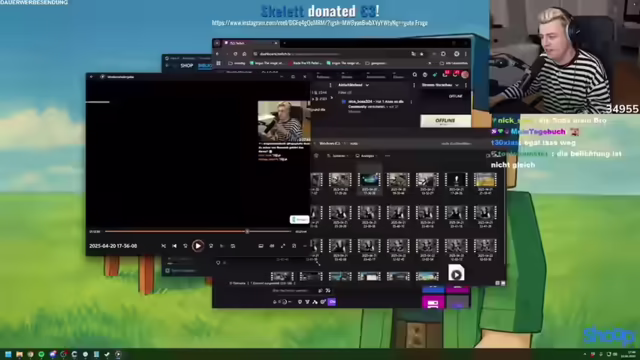Click the OFFLINE stream preview banner
Viewport: 640px width, 360px height.
(x=445, y=121)
